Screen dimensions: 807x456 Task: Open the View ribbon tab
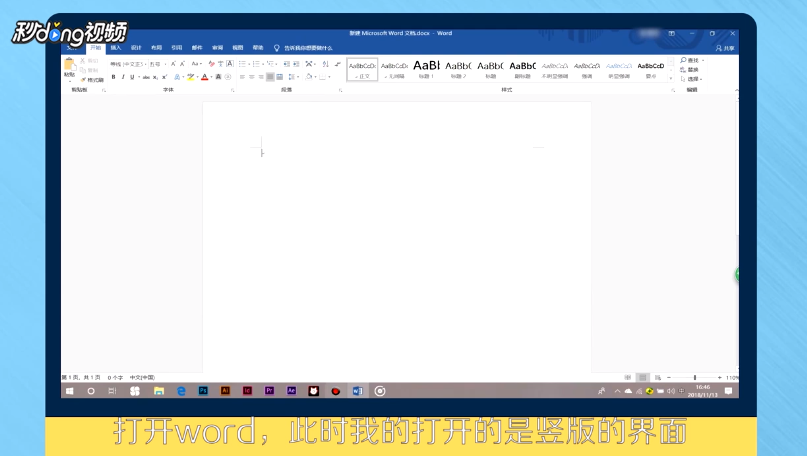point(238,48)
